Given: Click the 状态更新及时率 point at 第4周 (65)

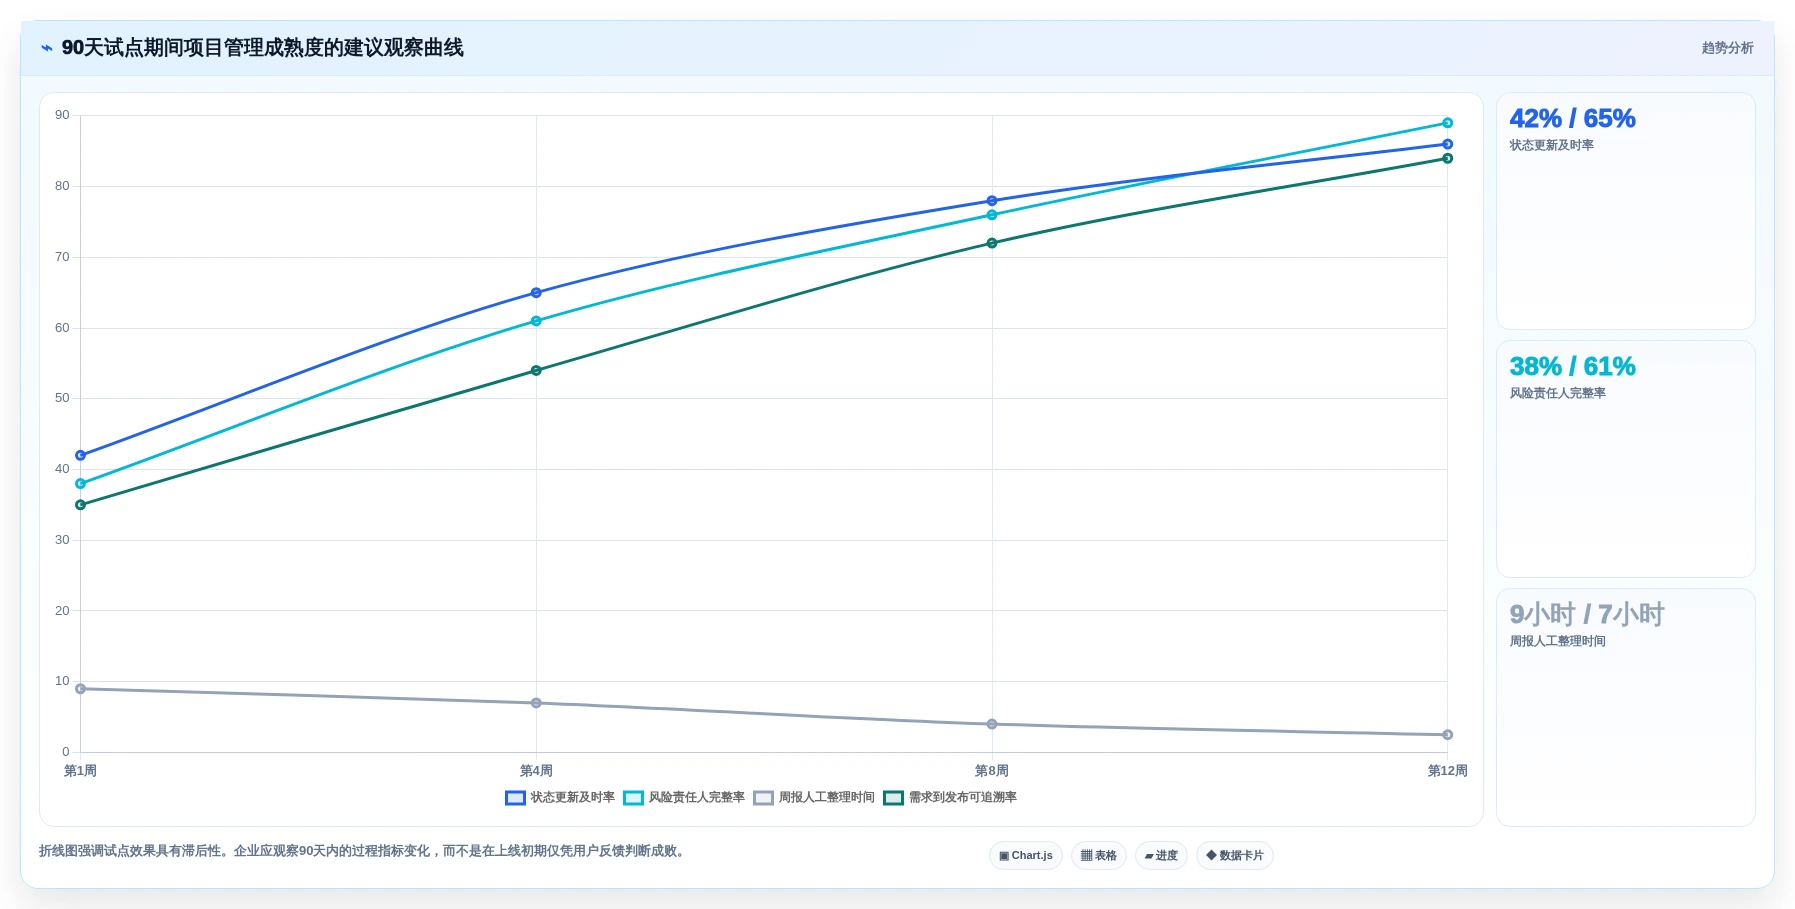Looking at the screenshot, I should click(x=536, y=293).
